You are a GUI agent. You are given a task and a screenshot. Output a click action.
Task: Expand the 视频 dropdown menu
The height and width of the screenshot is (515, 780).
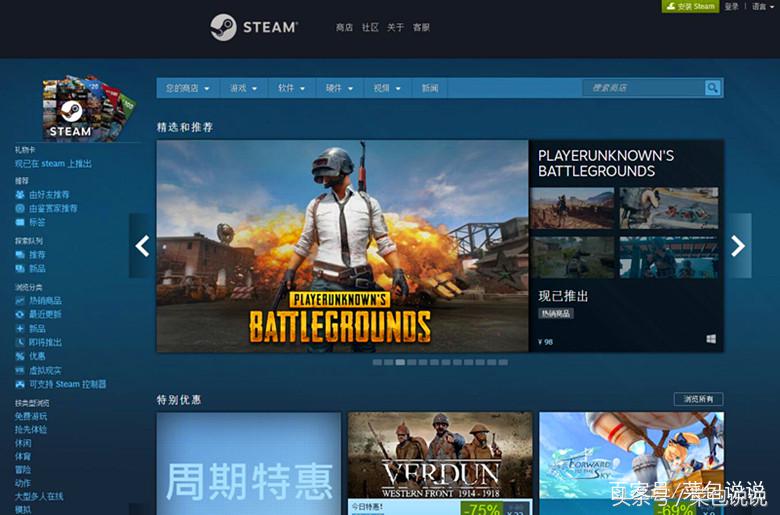click(x=387, y=88)
